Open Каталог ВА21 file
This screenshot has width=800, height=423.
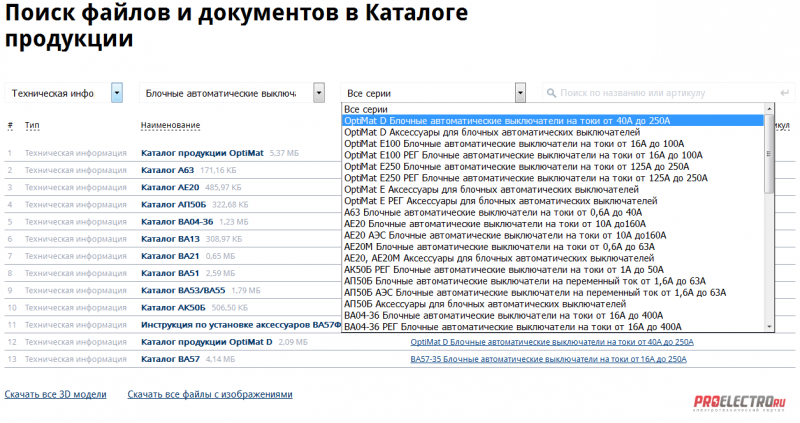(x=170, y=256)
